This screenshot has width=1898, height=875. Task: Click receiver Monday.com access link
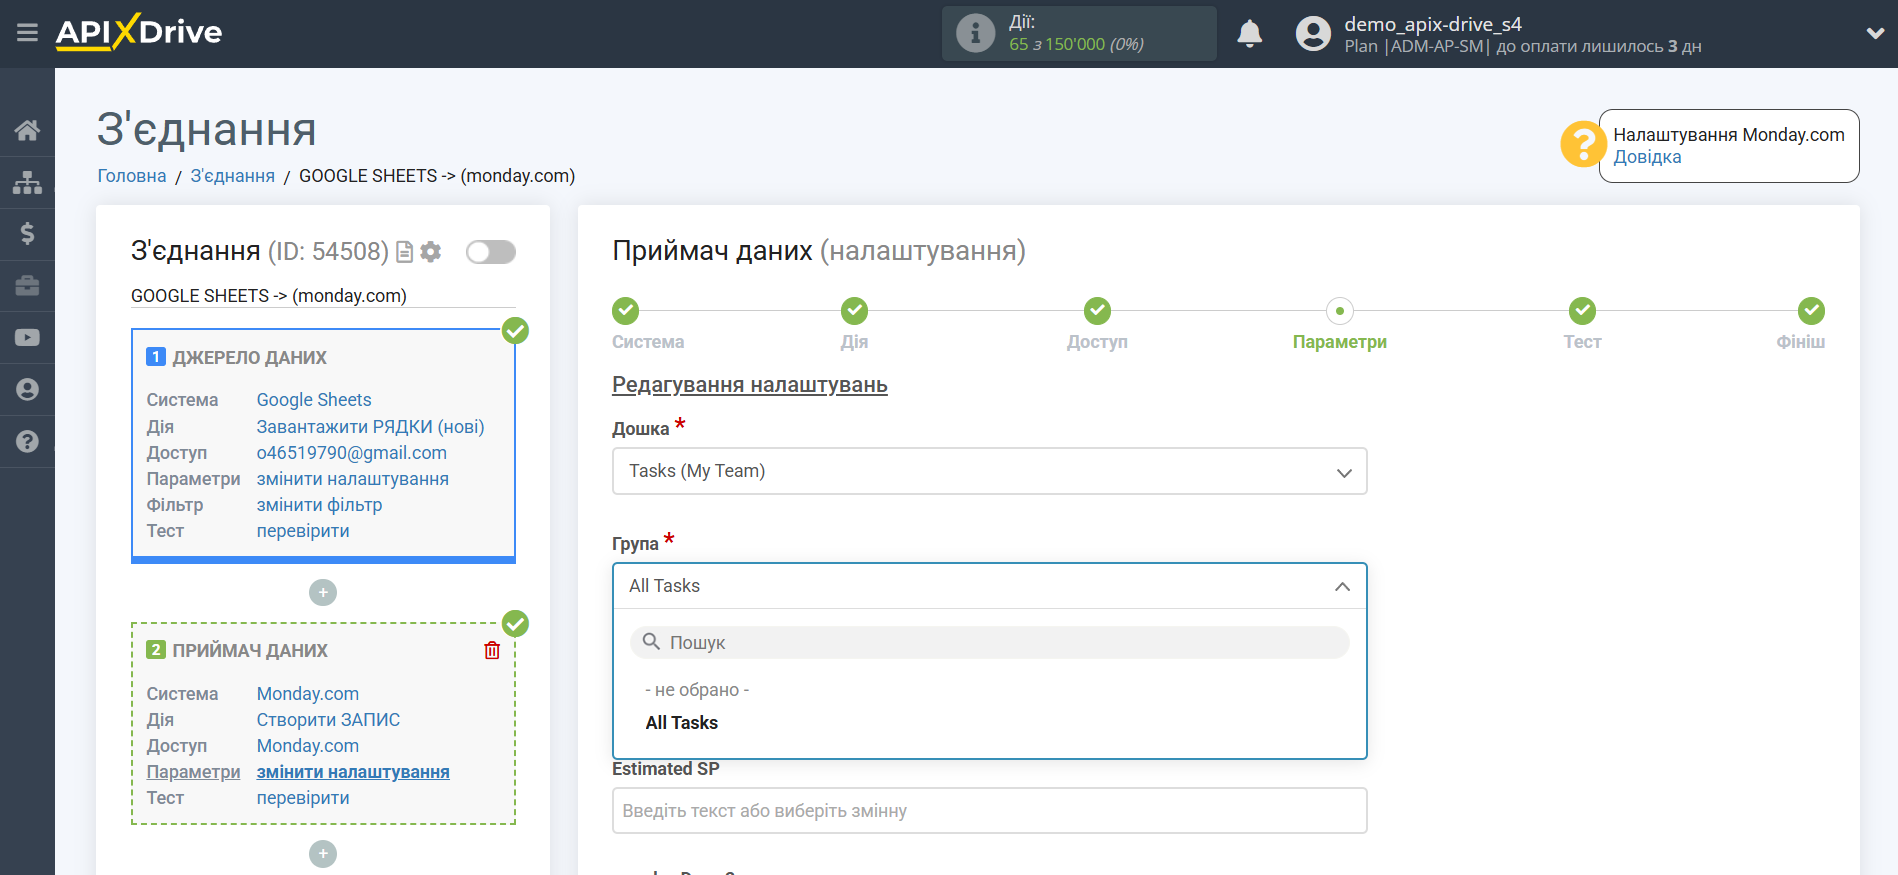(308, 746)
